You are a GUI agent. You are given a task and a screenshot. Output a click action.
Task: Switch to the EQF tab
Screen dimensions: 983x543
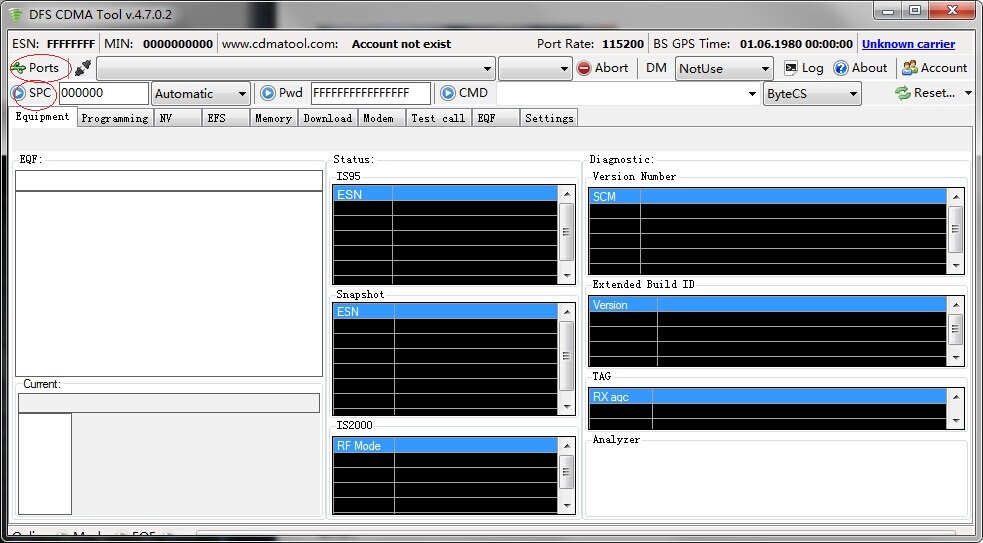(x=495, y=118)
